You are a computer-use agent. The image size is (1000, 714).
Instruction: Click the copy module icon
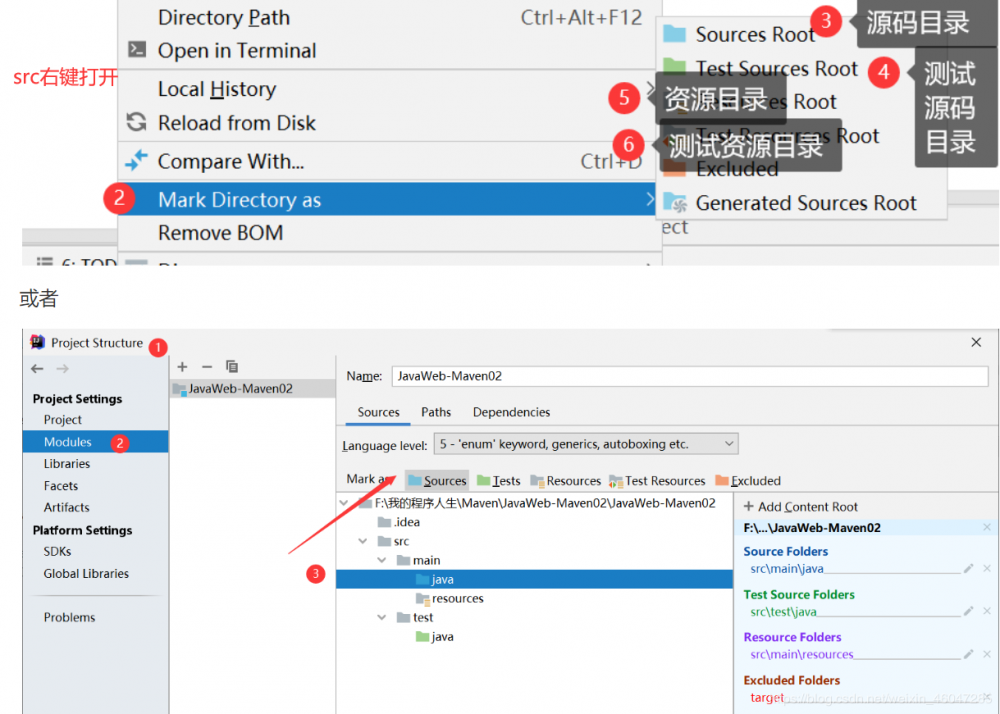pos(232,367)
